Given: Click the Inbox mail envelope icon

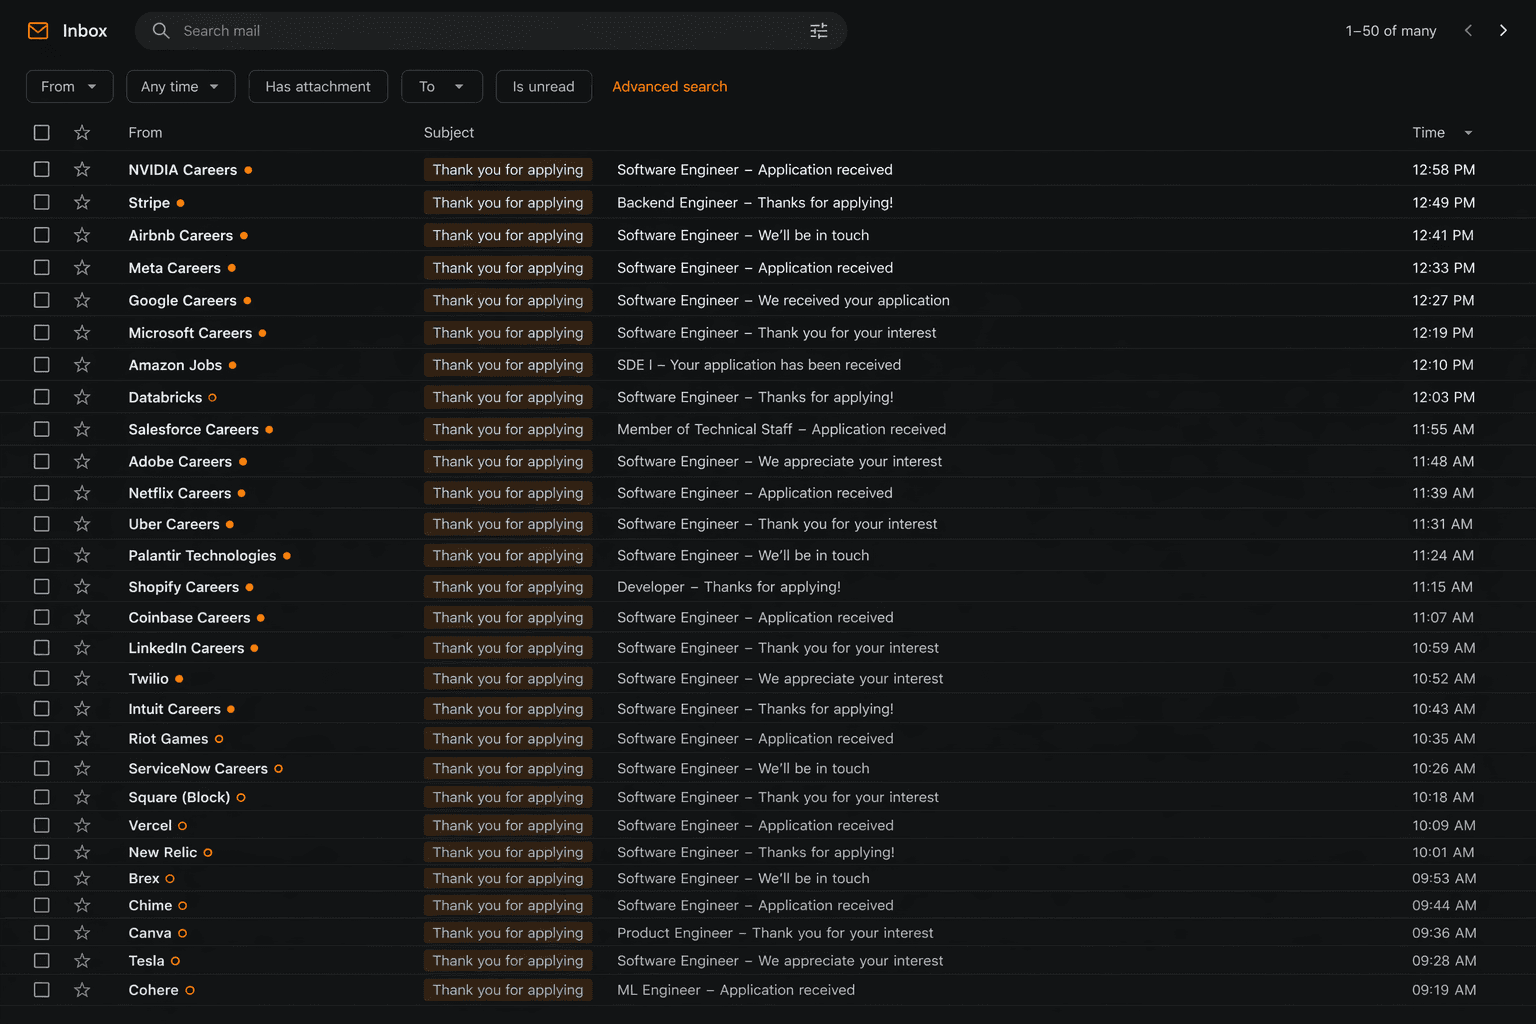Looking at the screenshot, I should point(37,30).
